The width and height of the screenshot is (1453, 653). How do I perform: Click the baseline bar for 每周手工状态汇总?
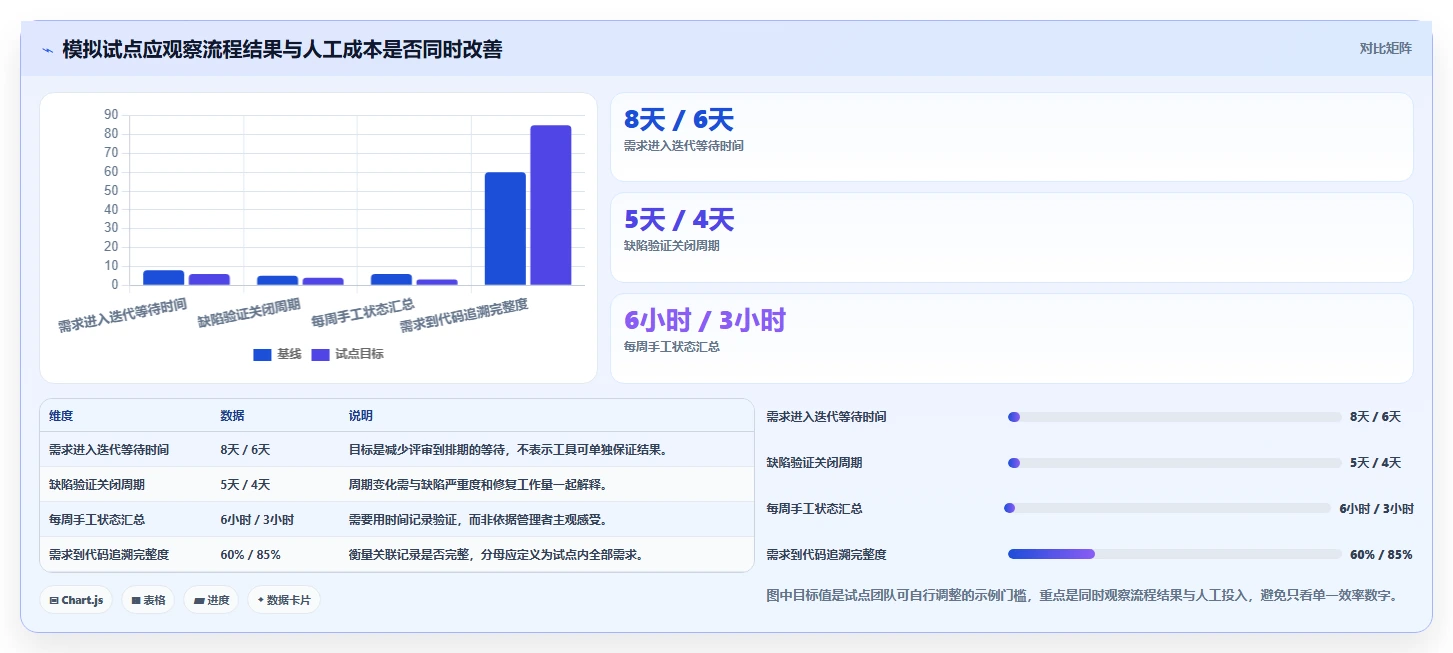tap(391, 280)
